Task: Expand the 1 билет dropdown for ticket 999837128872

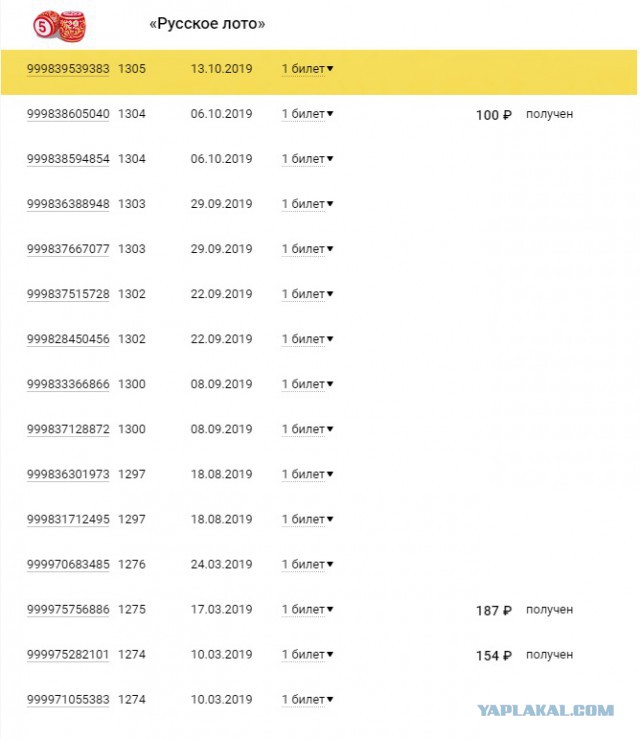Action: click(x=307, y=429)
